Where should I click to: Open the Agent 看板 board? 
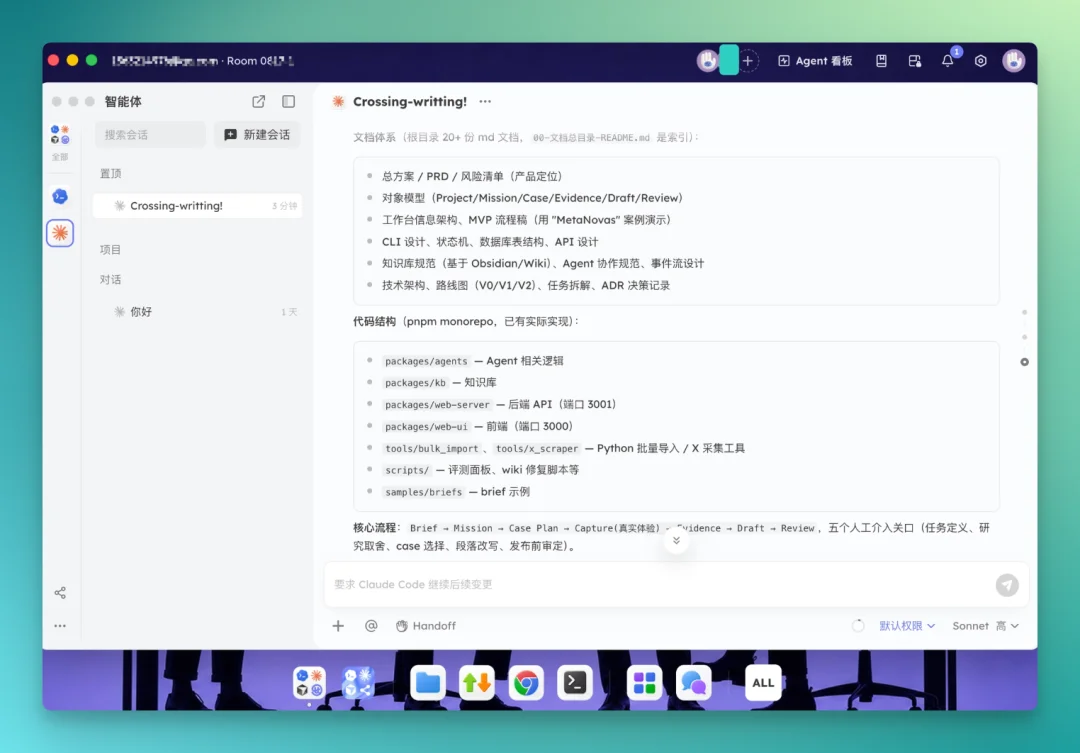pos(815,61)
